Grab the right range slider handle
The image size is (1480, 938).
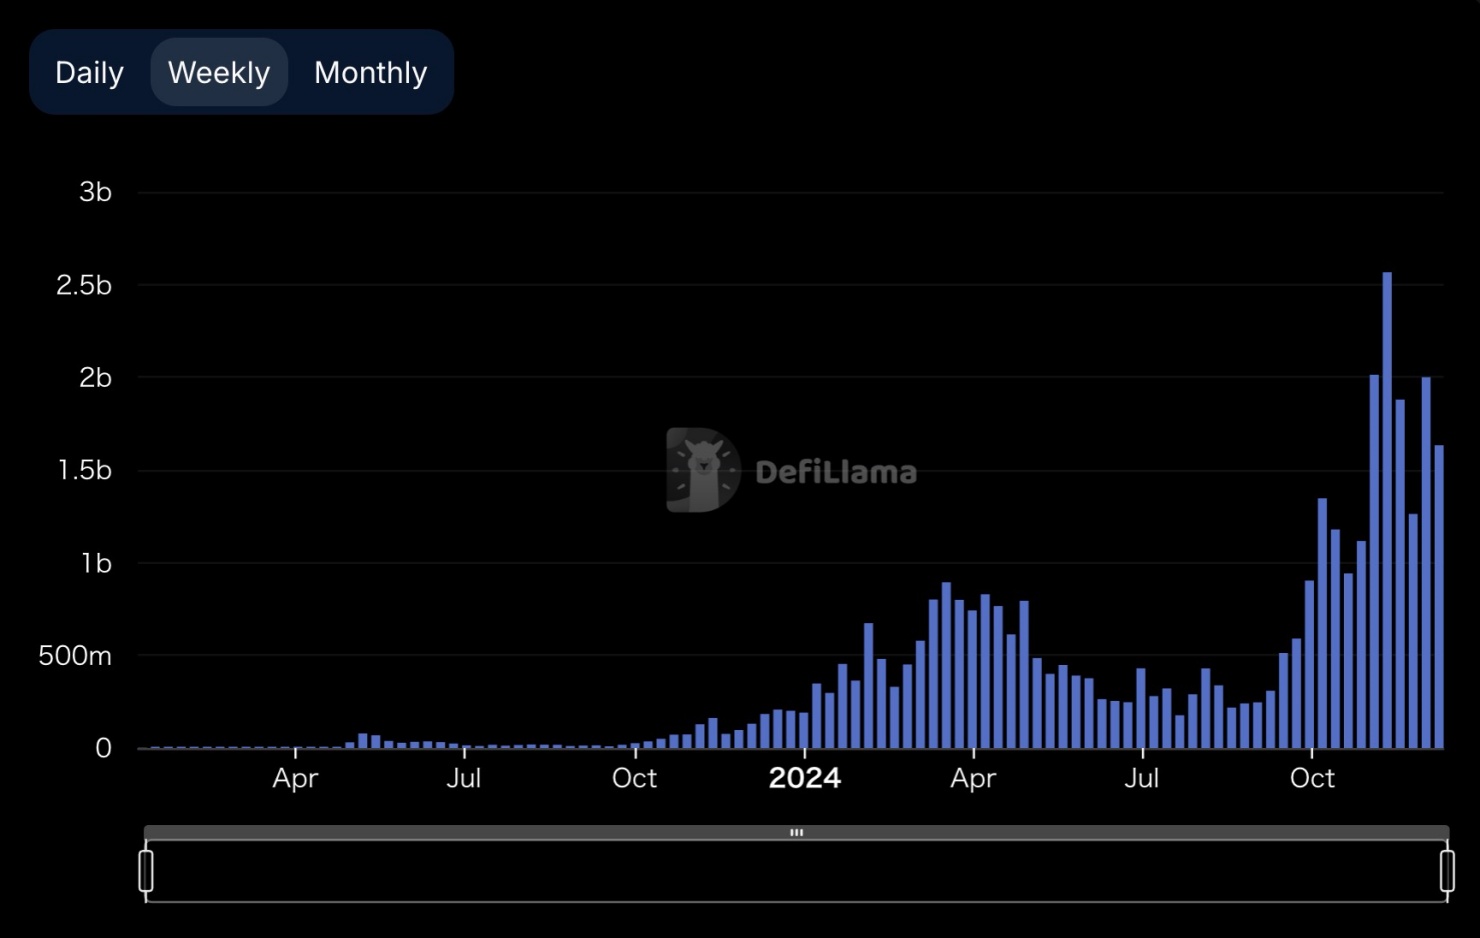(x=1447, y=870)
